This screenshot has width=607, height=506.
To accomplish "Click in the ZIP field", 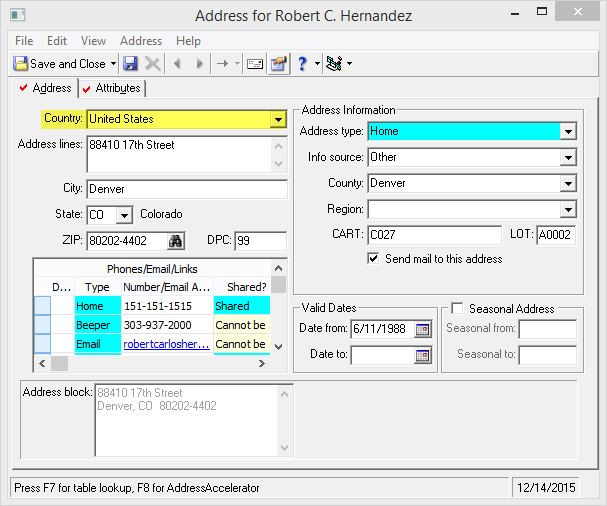I will pyautogui.click(x=128, y=241).
